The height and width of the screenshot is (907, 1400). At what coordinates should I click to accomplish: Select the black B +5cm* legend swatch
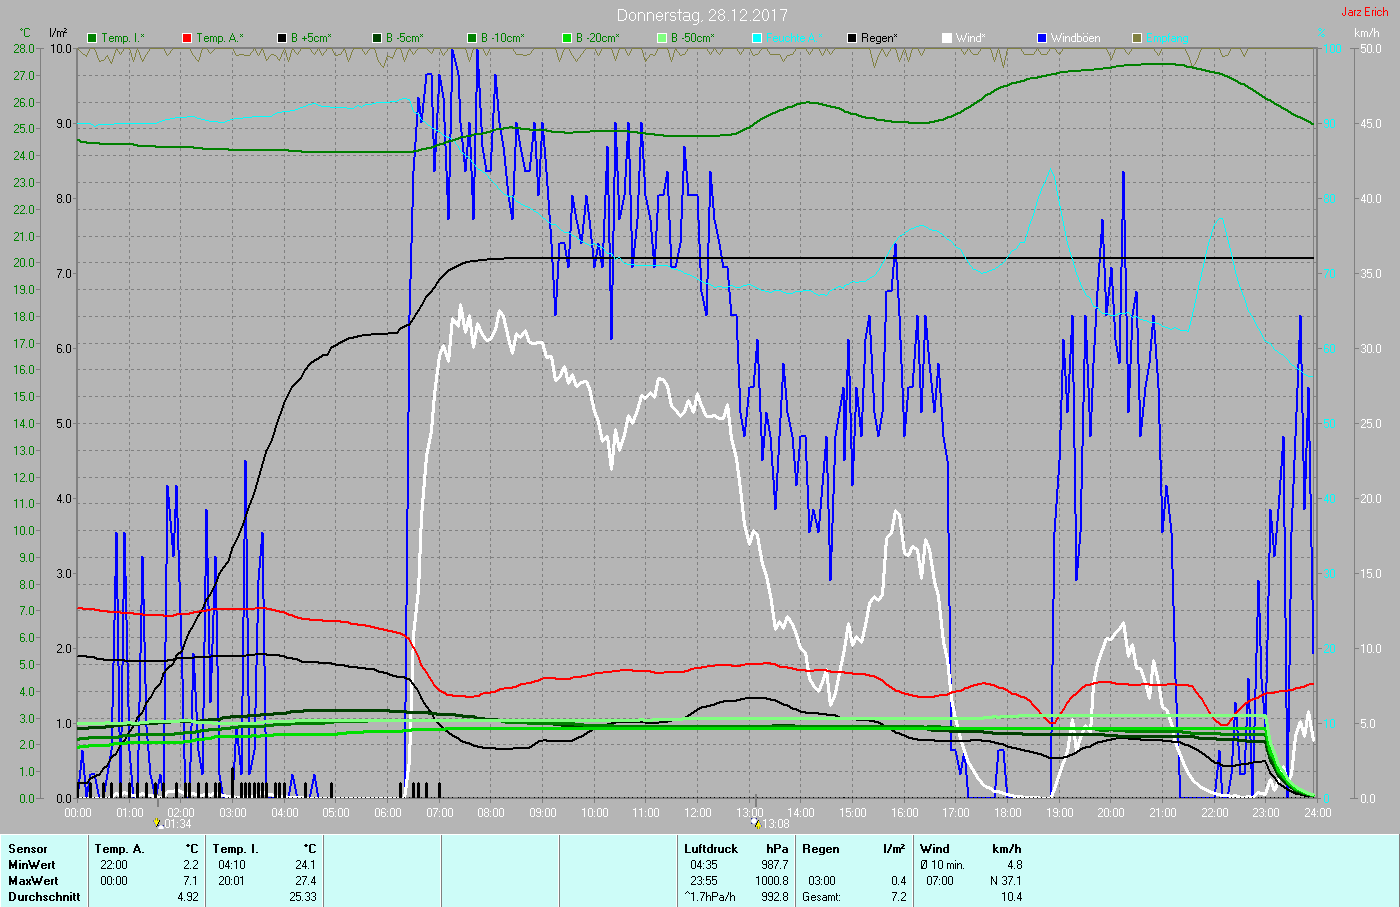click(282, 38)
